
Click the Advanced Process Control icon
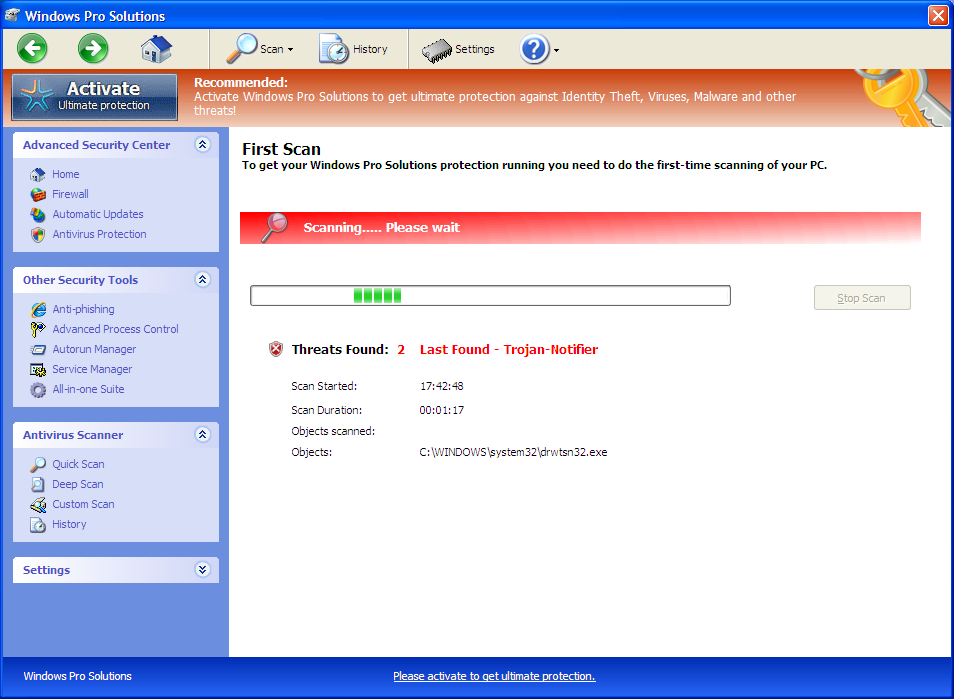pyautogui.click(x=38, y=330)
